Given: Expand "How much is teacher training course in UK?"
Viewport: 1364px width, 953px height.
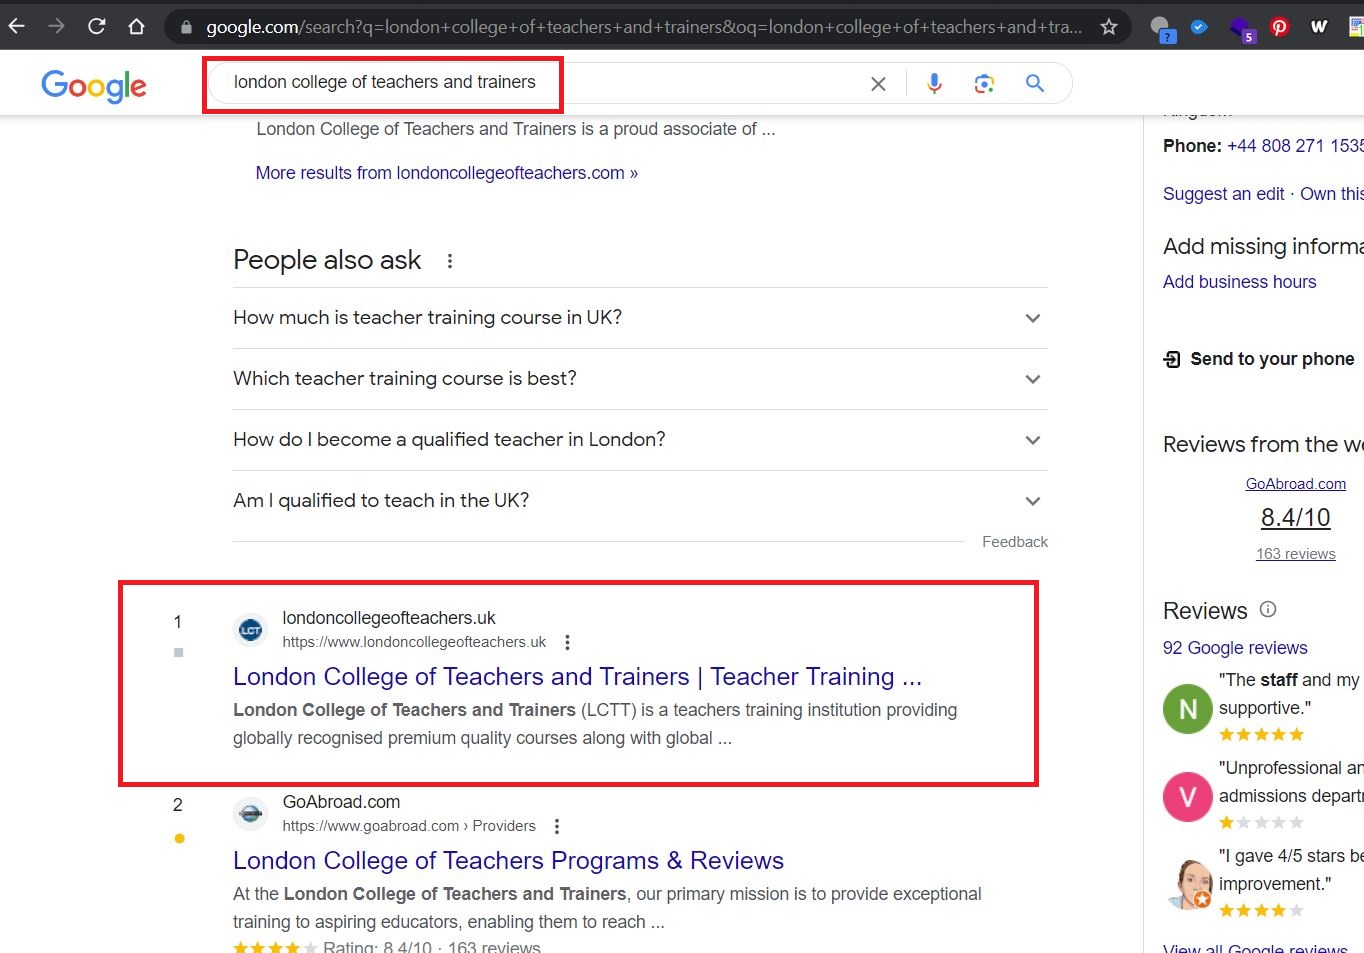Looking at the screenshot, I should [1033, 318].
